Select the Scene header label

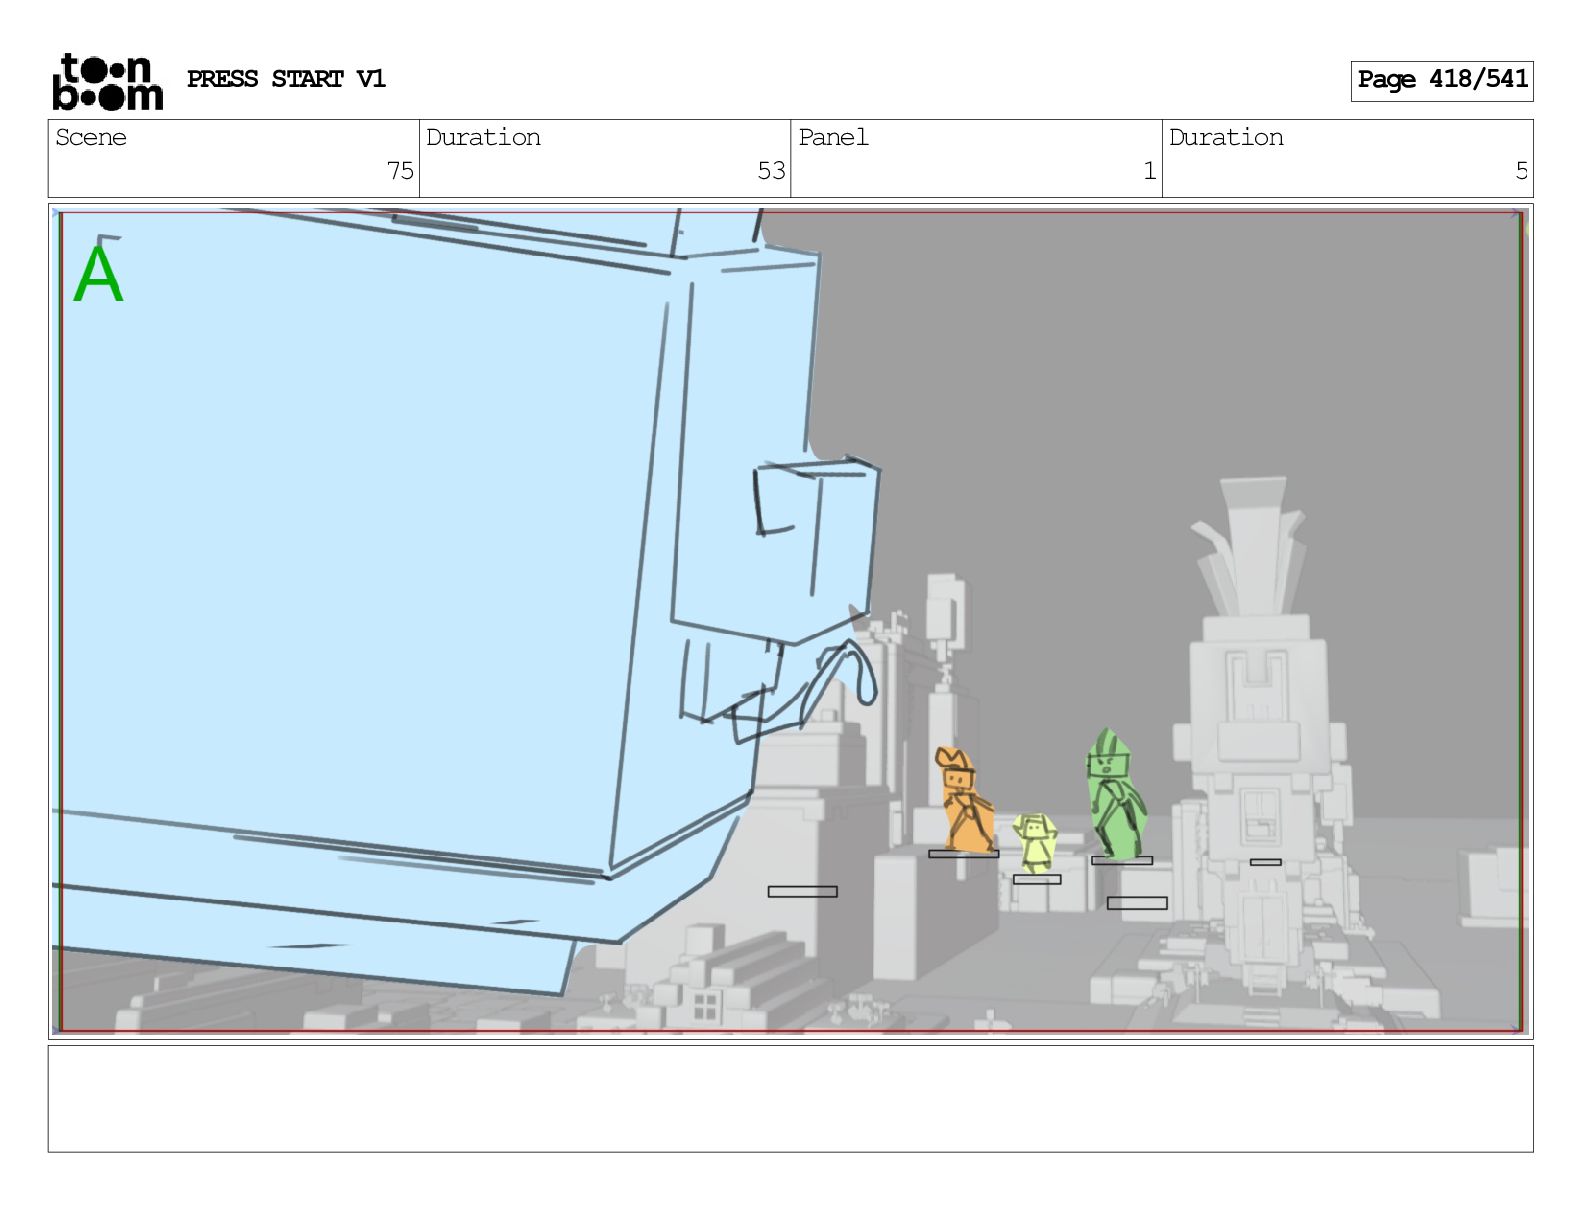[91, 137]
